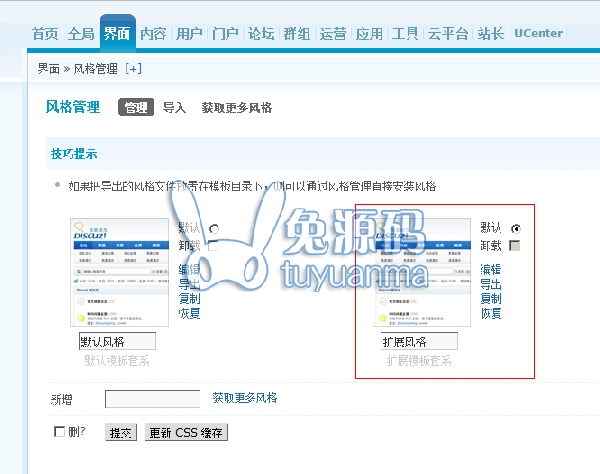Image resolution: width=600 pixels, height=474 pixels.
Task: Click the 默认风格 name input field
Action: [x=117, y=341]
